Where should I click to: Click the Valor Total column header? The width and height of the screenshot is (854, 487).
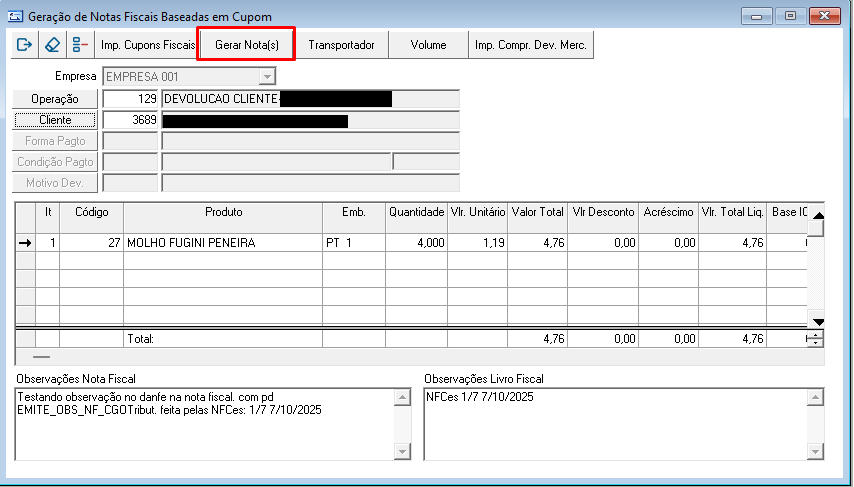tap(538, 212)
